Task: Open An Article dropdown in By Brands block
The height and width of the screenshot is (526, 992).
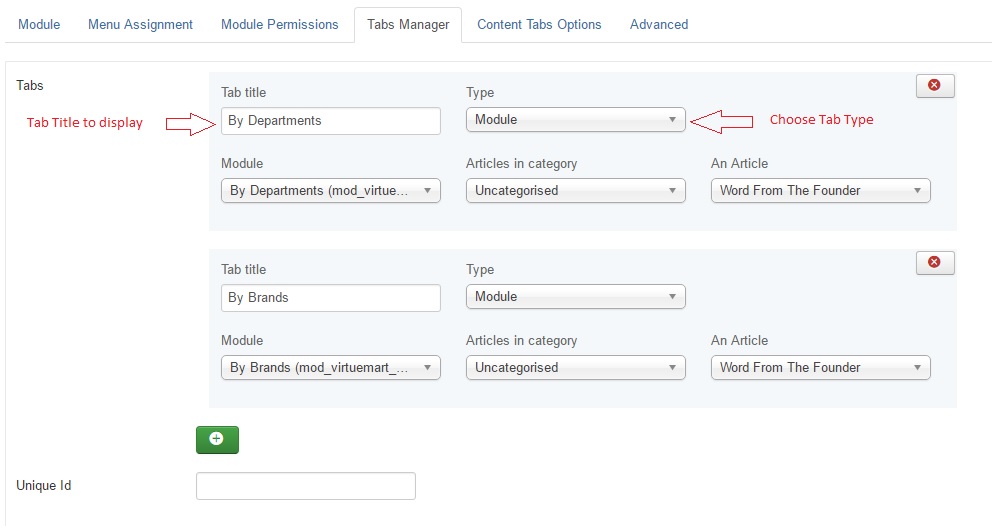Action: (x=821, y=368)
